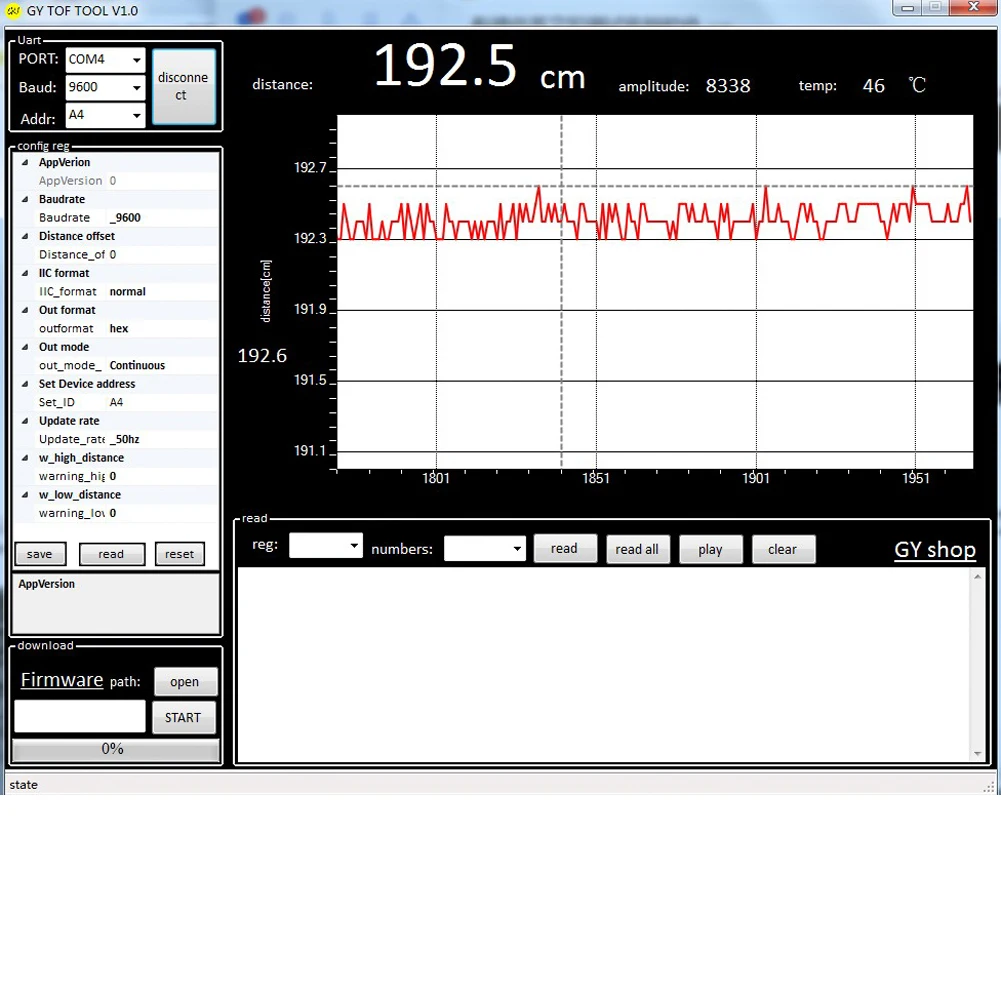Image resolution: width=1001 pixels, height=1001 pixels.
Task: Open the PORT dropdown showing COM4
Action: click(105, 60)
